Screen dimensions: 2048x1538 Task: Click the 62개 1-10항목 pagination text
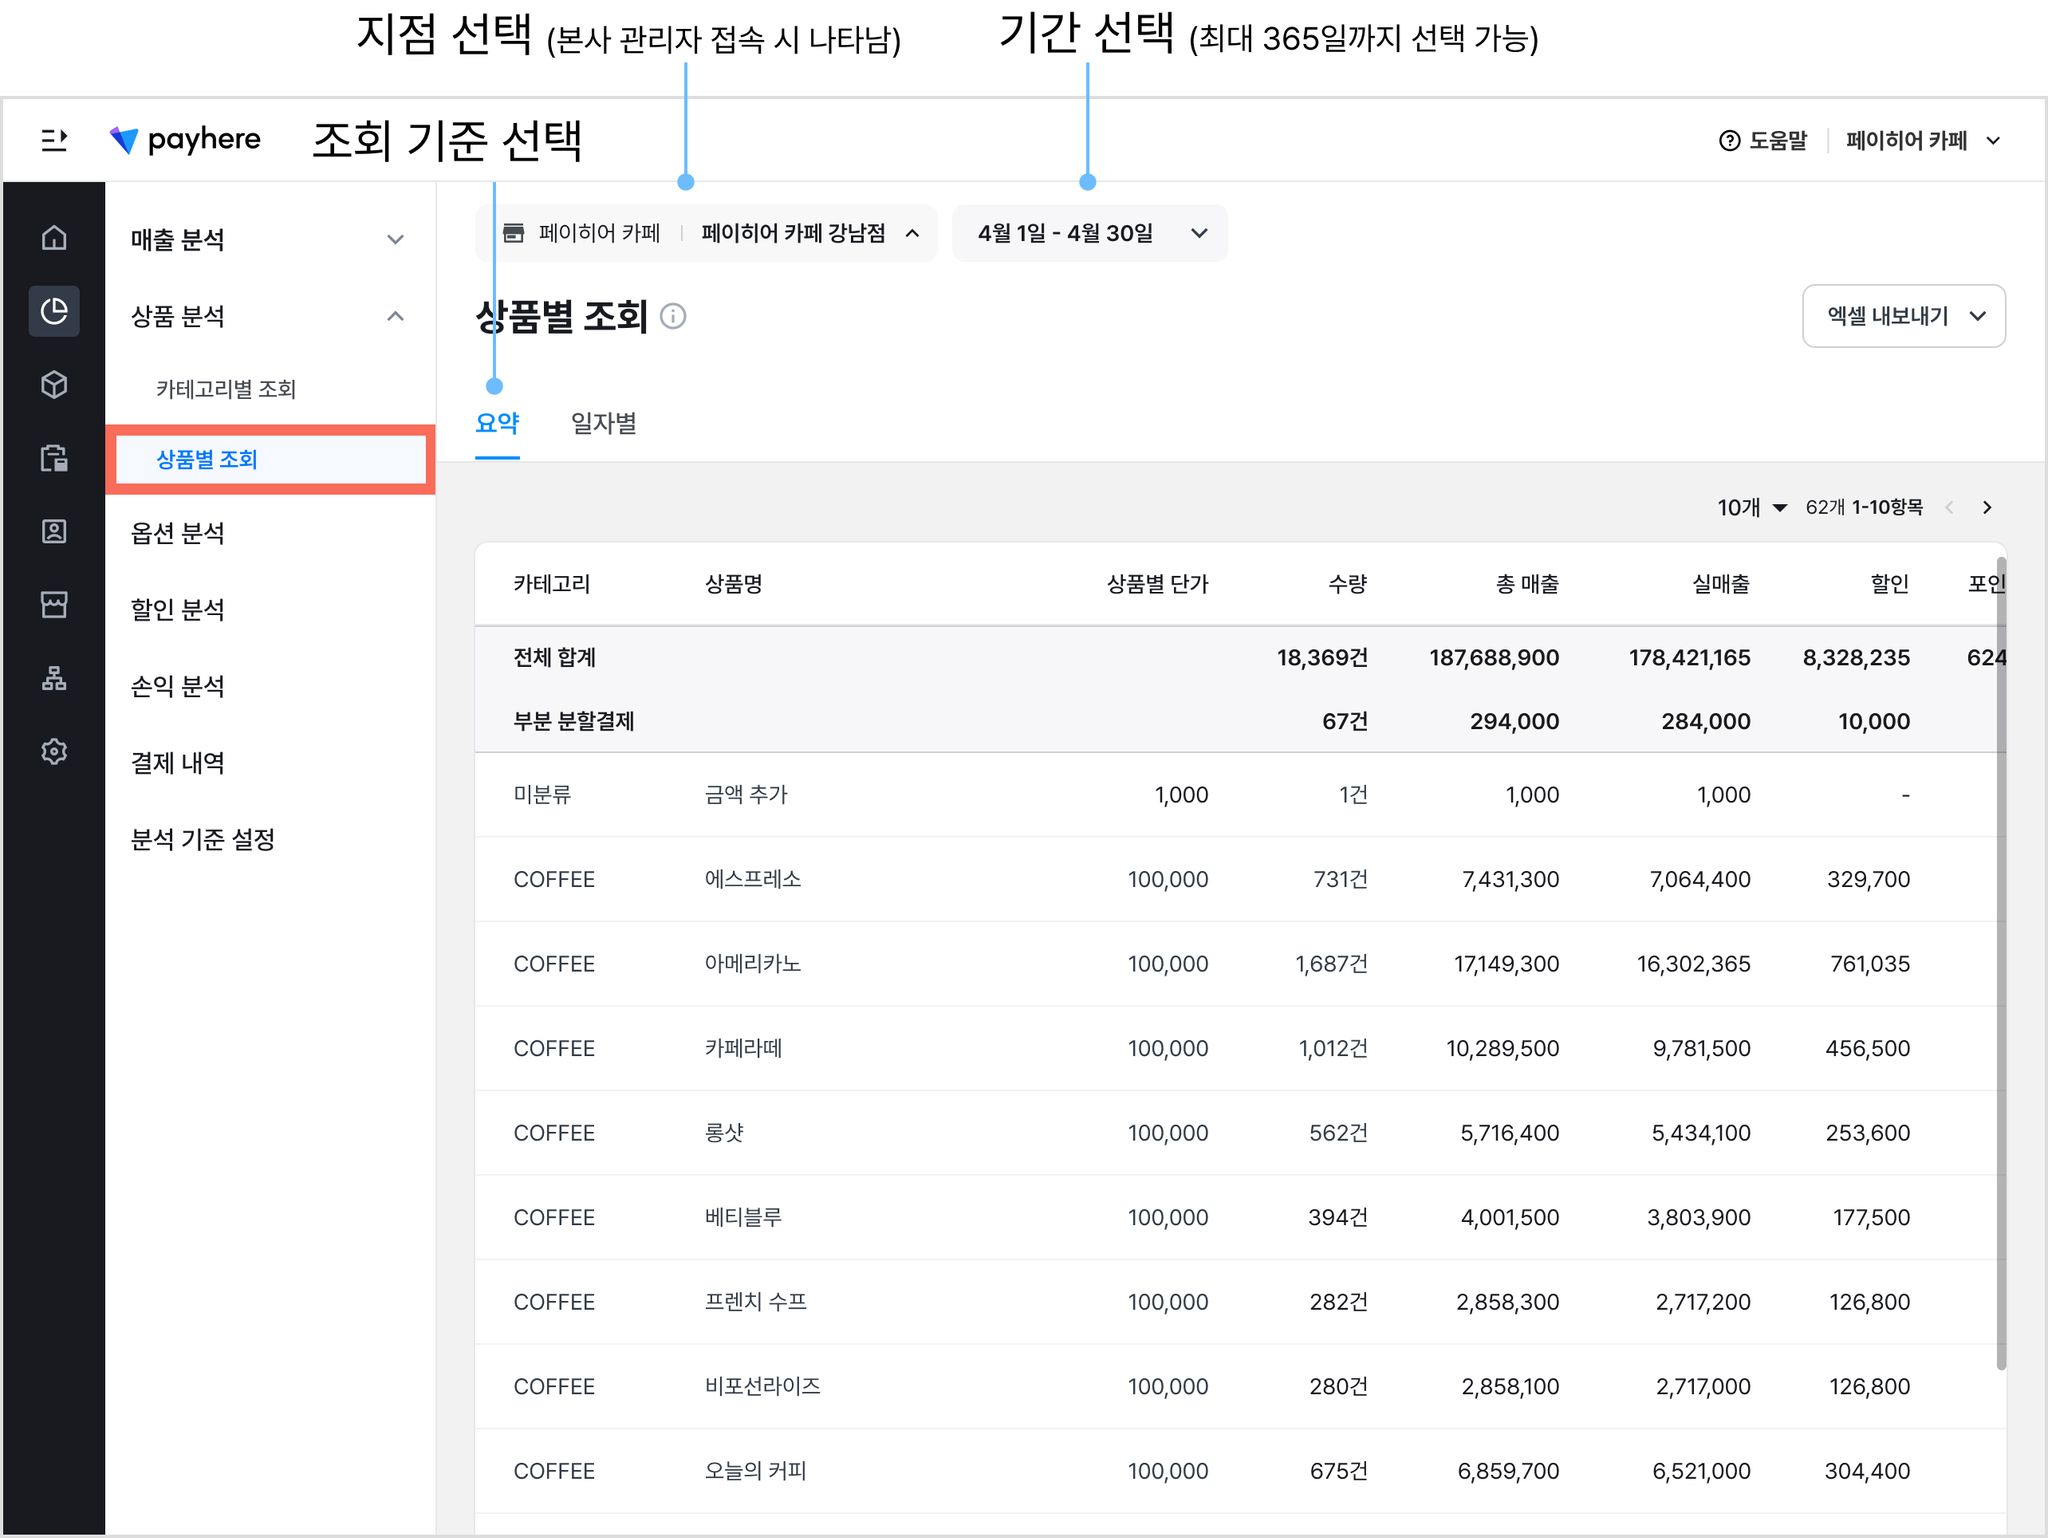(x=1864, y=508)
